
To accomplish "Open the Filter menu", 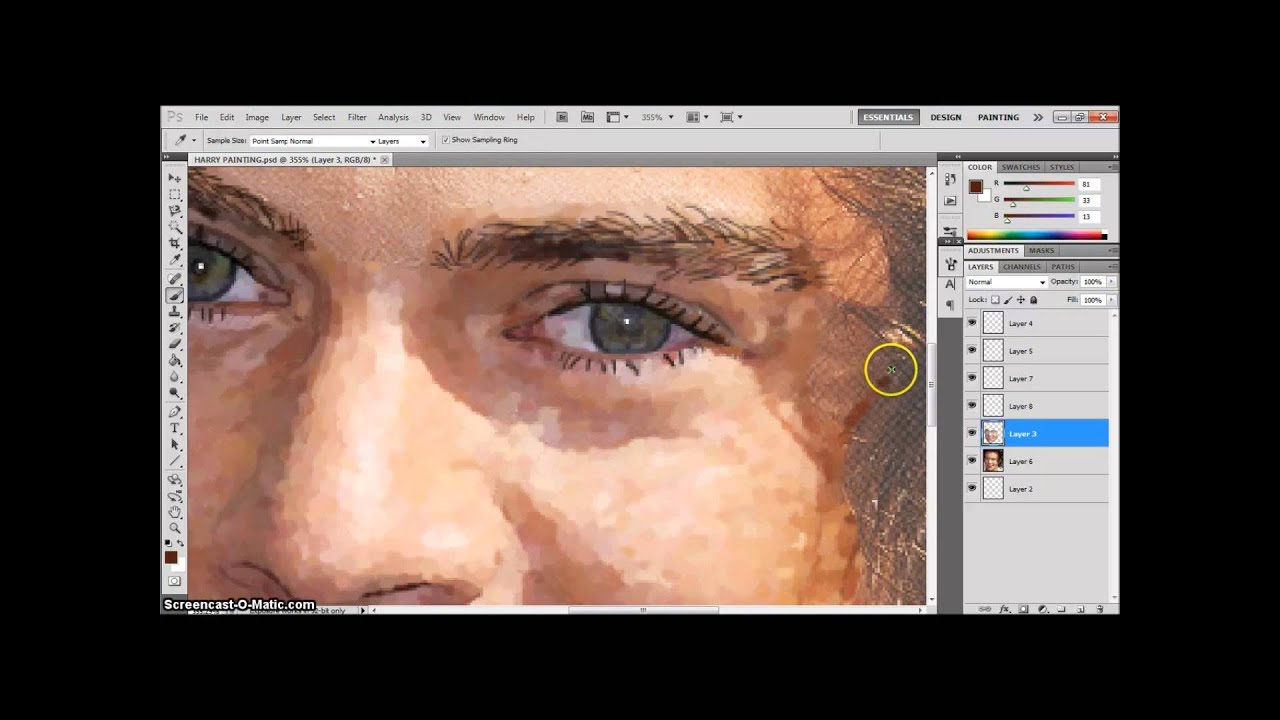I will coord(357,117).
